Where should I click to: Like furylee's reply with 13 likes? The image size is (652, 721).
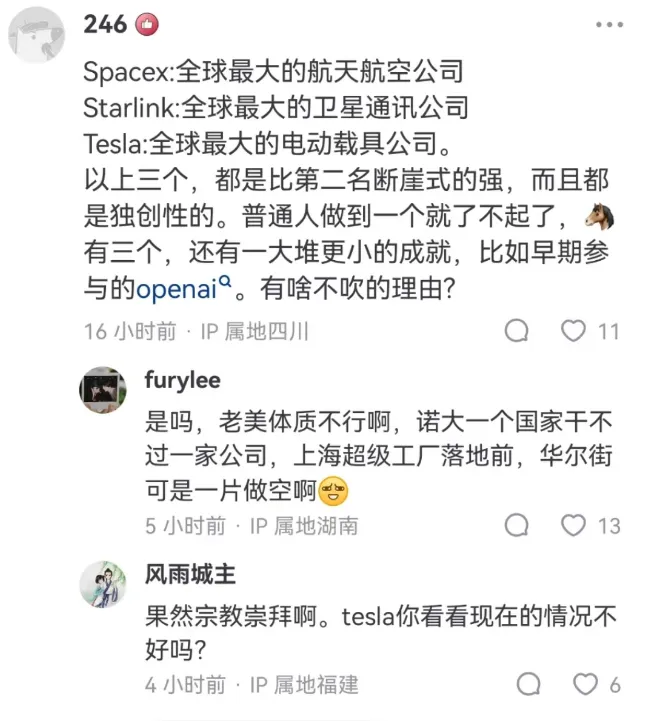573,525
